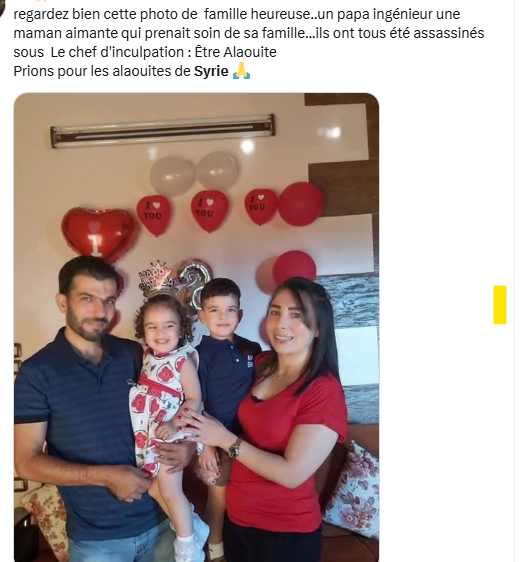The height and width of the screenshot is (562, 525).
Task: Click the boy's navy polo shirt
Action: (x=226, y=380)
